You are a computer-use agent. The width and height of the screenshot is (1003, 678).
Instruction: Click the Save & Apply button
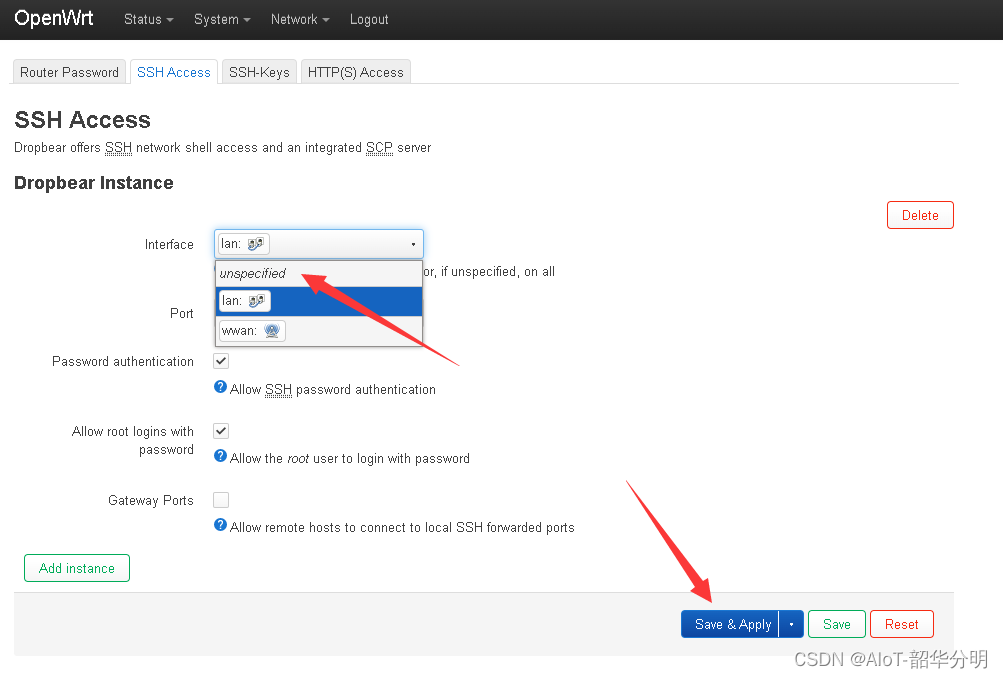click(x=730, y=624)
